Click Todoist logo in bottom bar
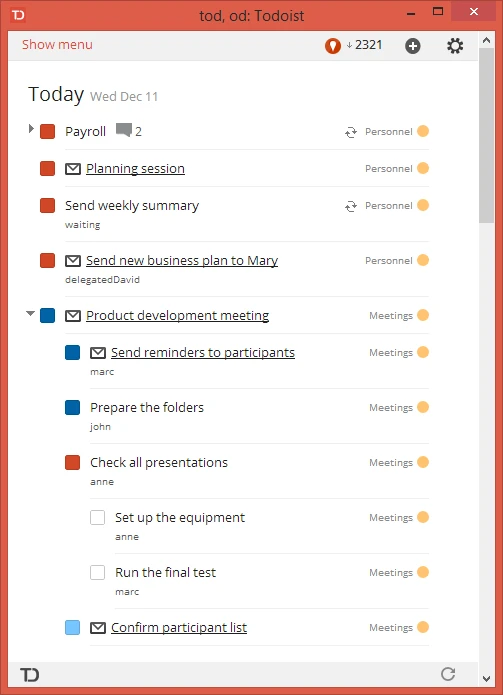The image size is (503, 695). pyautogui.click(x=30, y=675)
